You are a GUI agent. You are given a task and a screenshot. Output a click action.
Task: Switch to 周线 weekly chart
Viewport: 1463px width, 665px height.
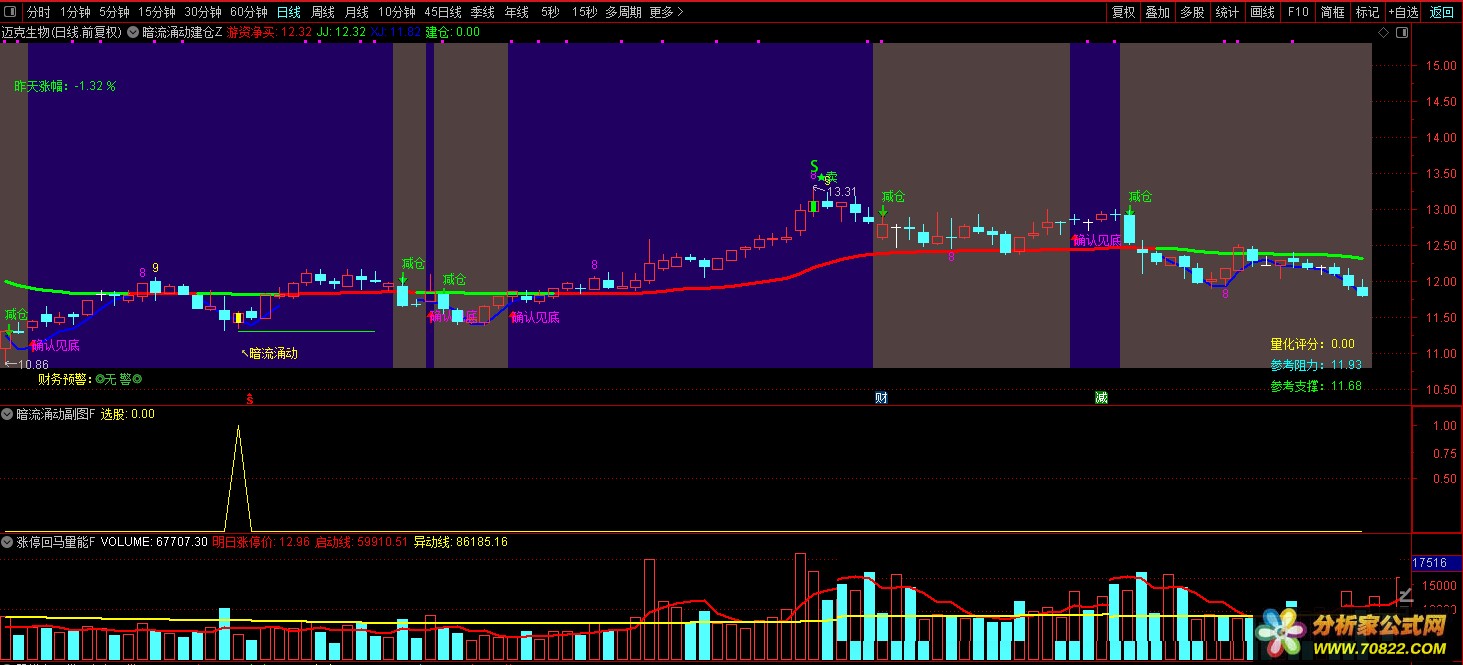click(x=322, y=12)
